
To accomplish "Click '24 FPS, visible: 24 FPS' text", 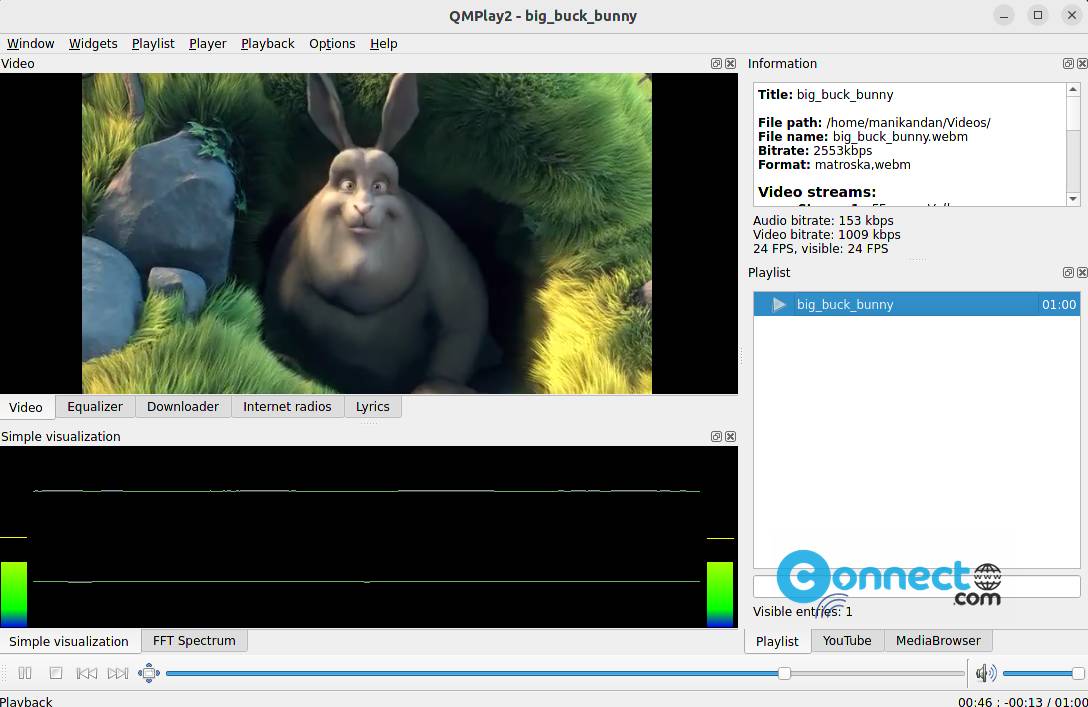I will pyautogui.click(x=820, y=248).
